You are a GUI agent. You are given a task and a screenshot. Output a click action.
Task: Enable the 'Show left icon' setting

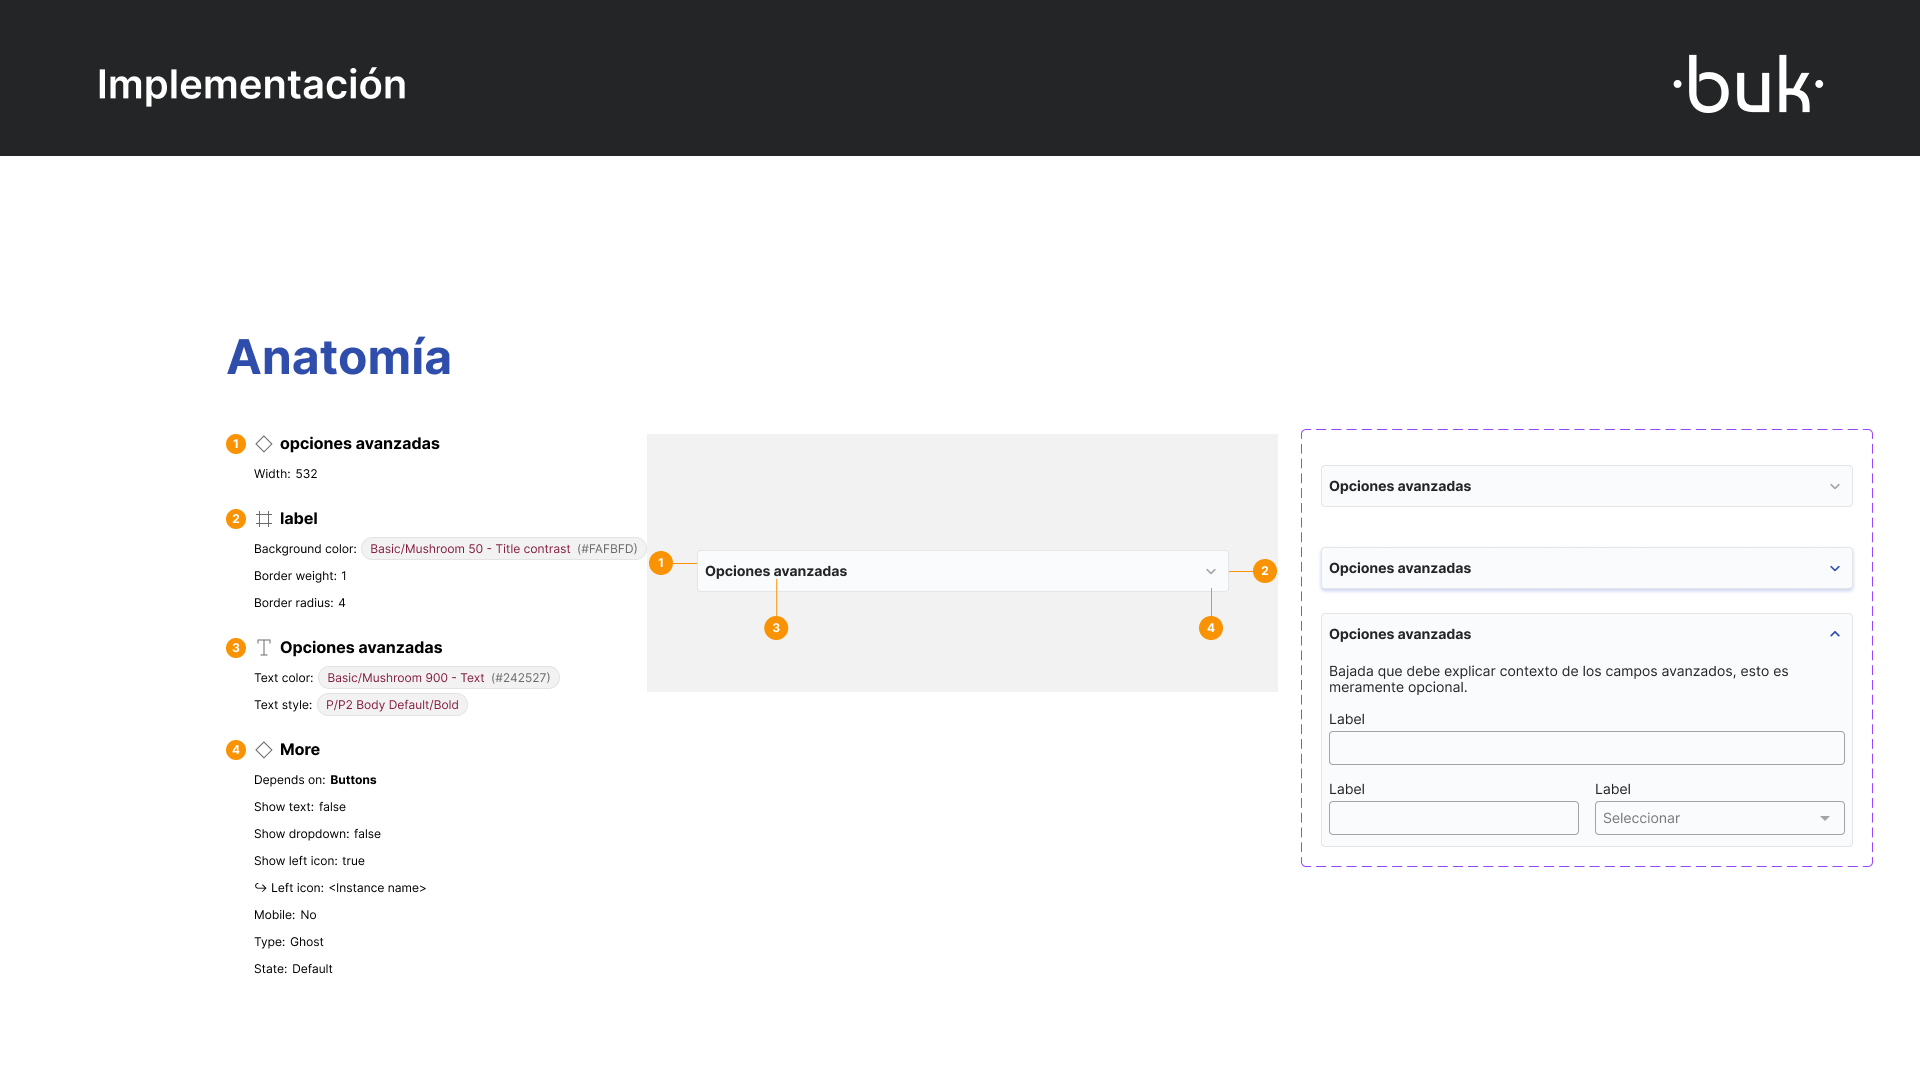tap(309, 860)
